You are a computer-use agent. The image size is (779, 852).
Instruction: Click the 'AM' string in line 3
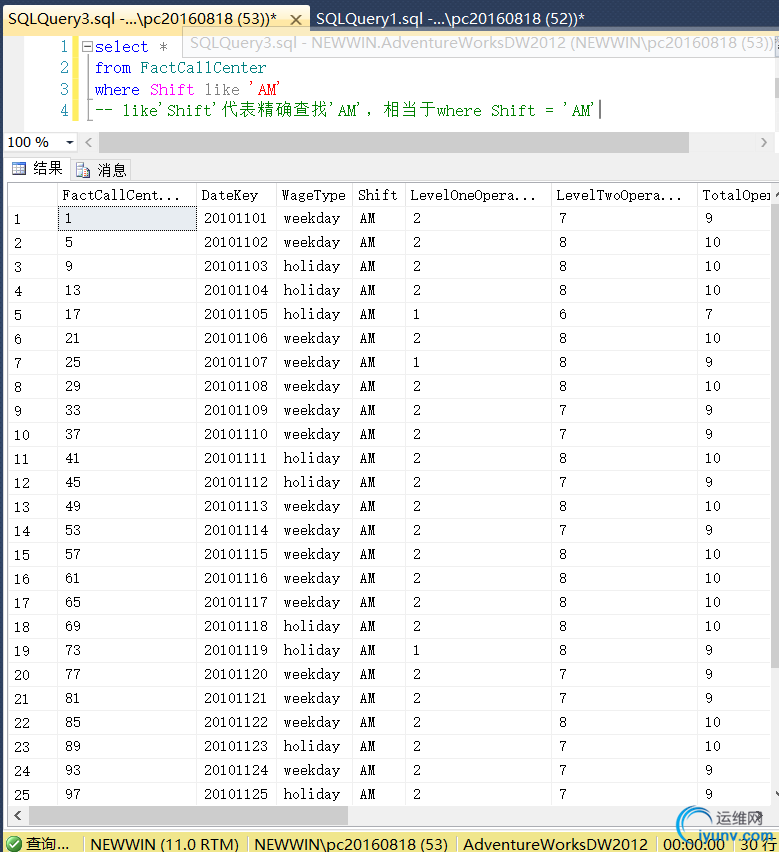264,89
